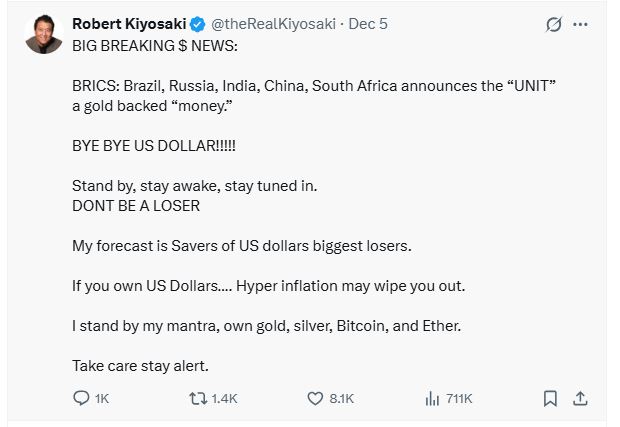620x427 pixels.
Task: Click the 8.1K likes count
Action: click(341, 398)
